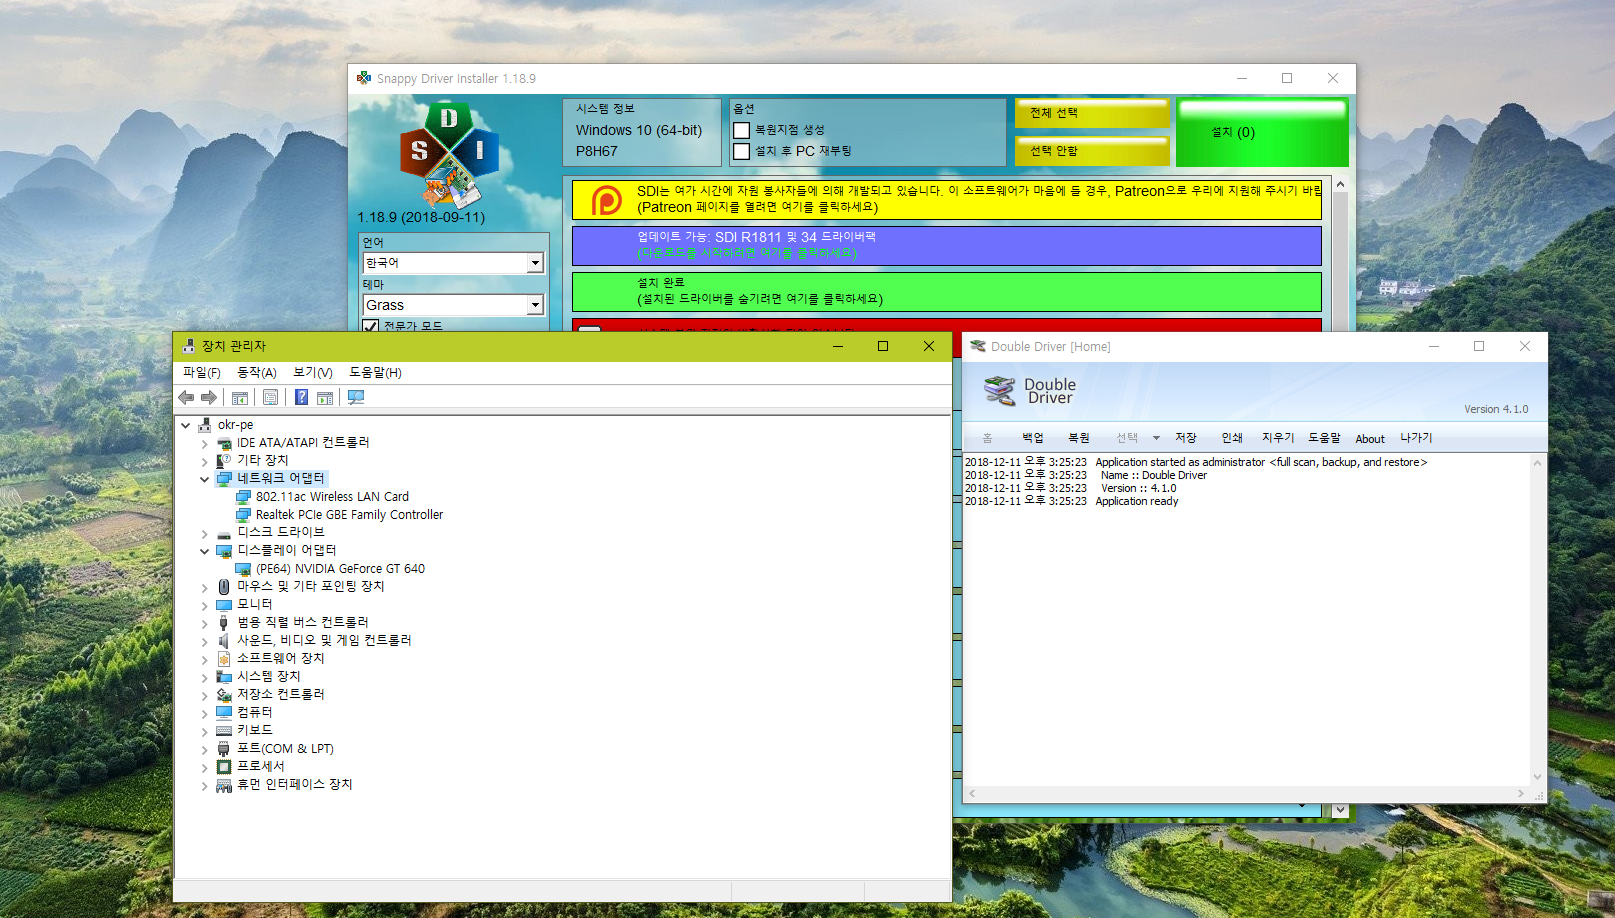The image size is (1615, 918).
Task: Select the 휴먼 인터페이스 장치 tree item
Action: [x=294, y=785]
